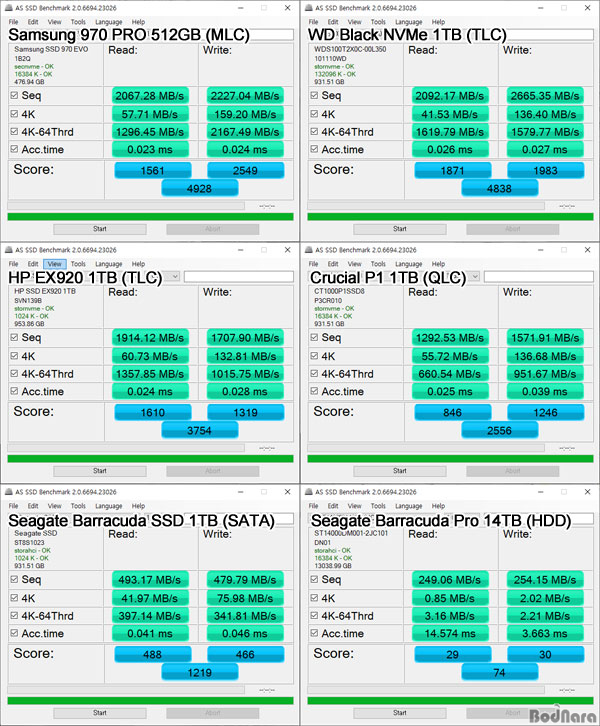Image resolution: width=600 pixels, height=726 pixels.
Task: Uncheck Seq test in WD Black NVMe window
Action: click(314, 95)
